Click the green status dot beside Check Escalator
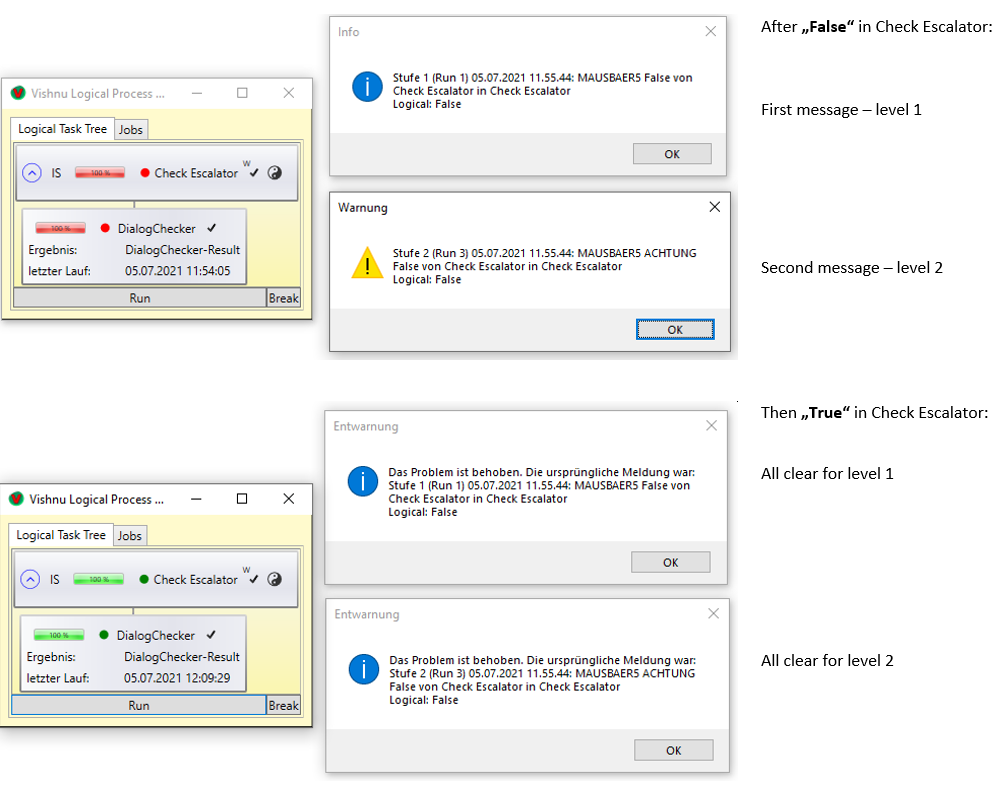 pyautogui.click(x=143, y=579)
